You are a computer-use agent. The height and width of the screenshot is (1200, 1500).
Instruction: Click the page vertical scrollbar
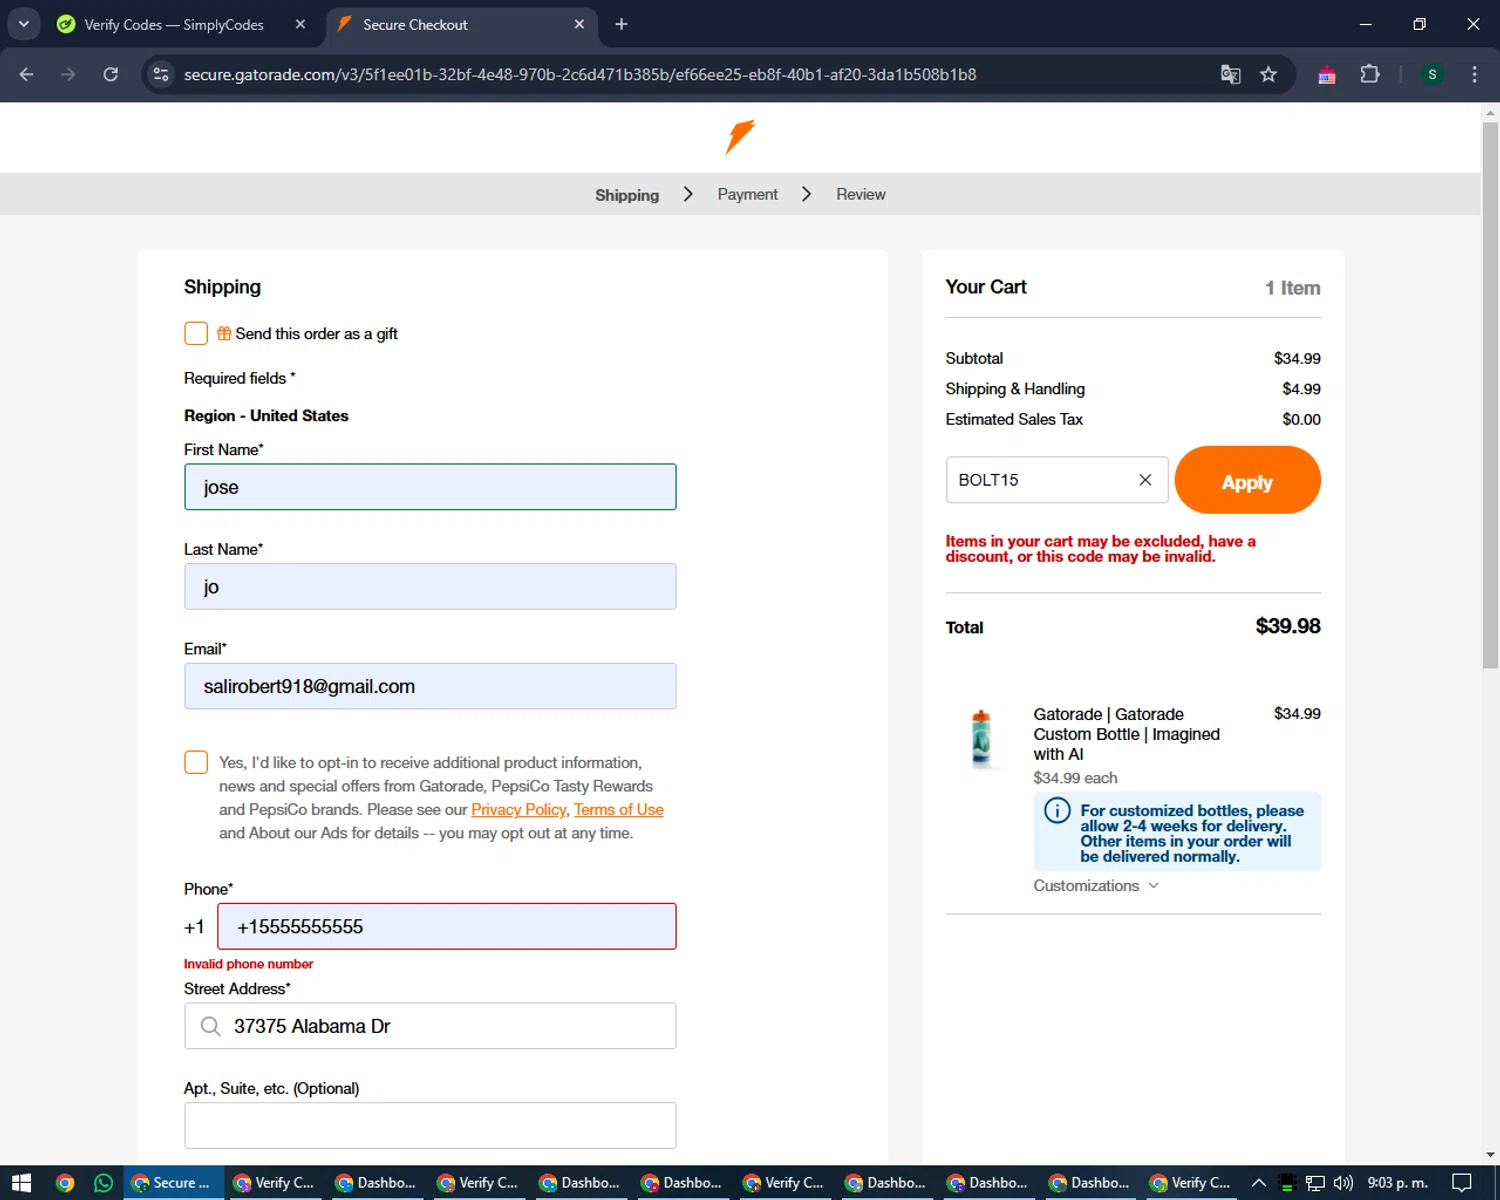(1490, 395)
